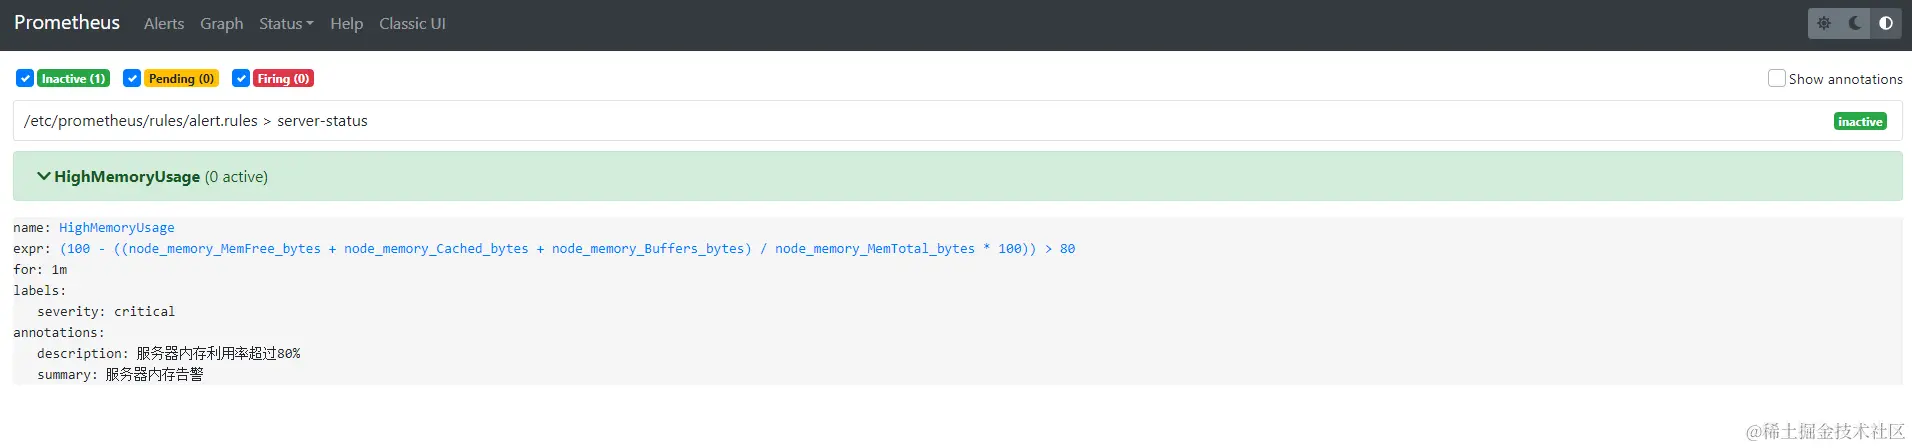Click the Inactive (1) green badge
This screenshot has height=448, width=1912.
click(73, 78)
